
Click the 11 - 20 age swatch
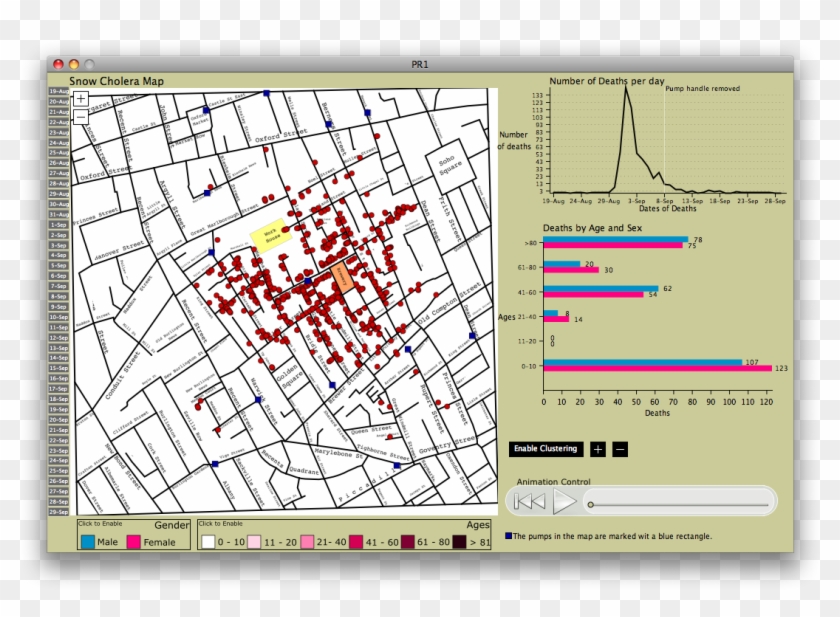click(255, 541)
